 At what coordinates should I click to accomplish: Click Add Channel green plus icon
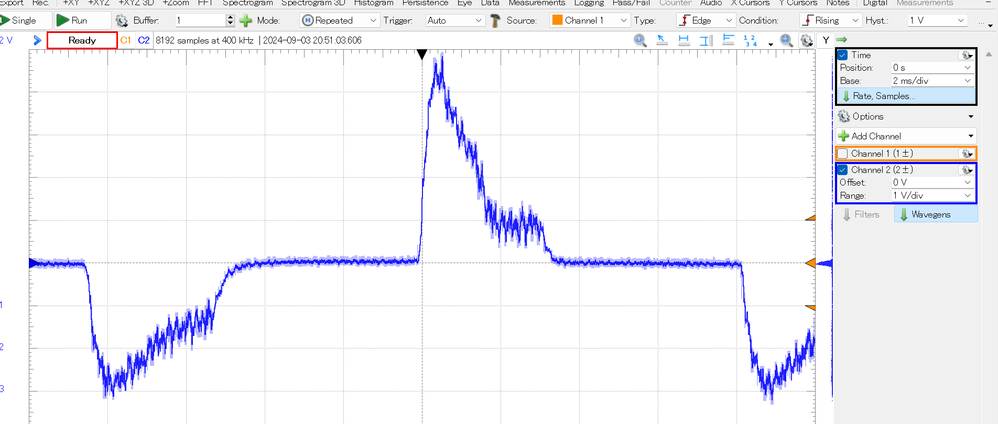pos(844,136)
